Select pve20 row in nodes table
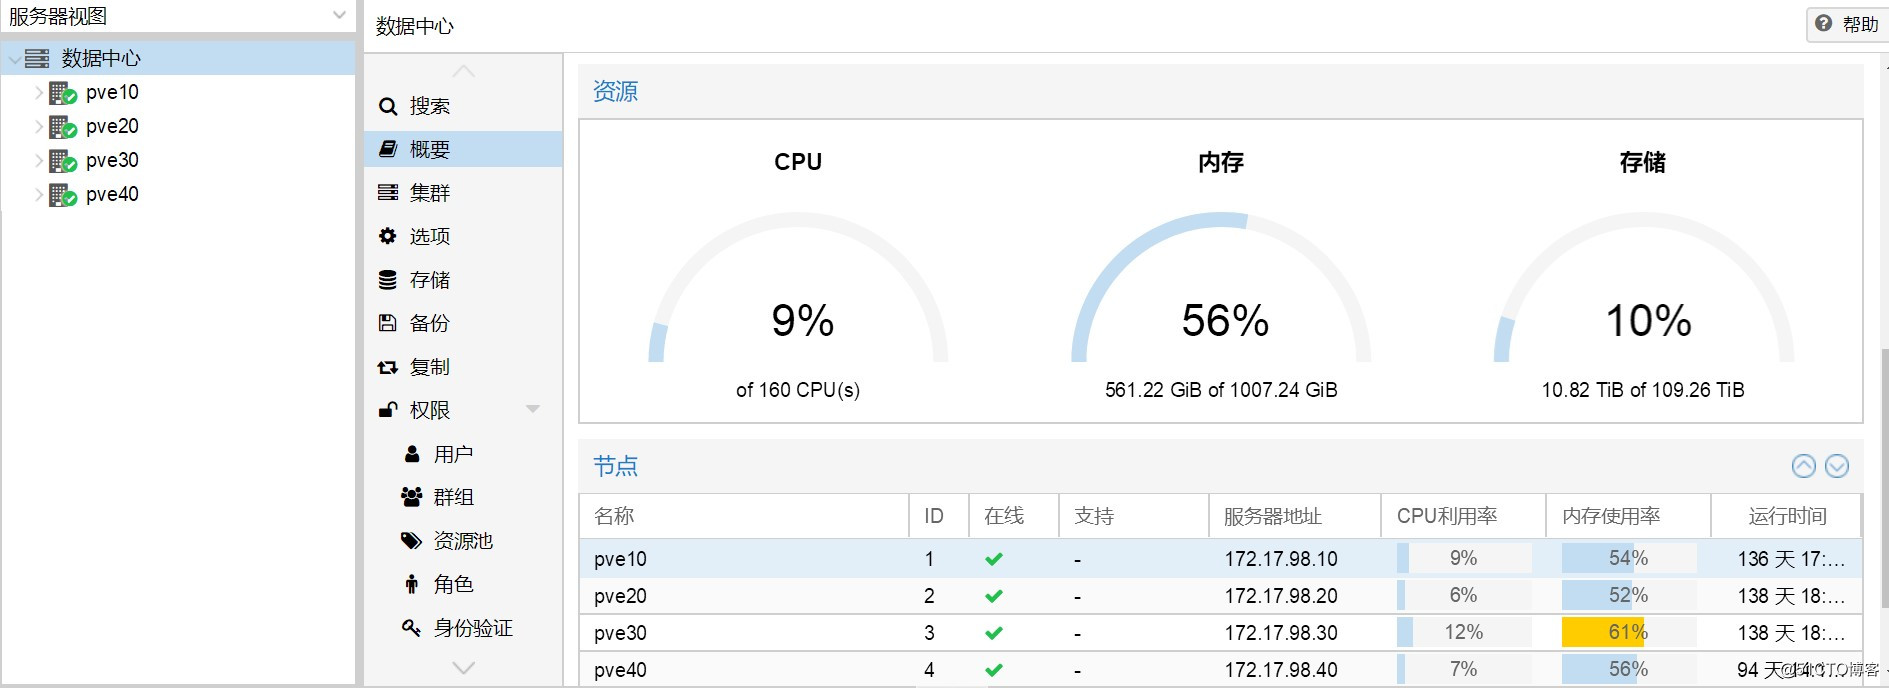 click(x=1220, y=596)
